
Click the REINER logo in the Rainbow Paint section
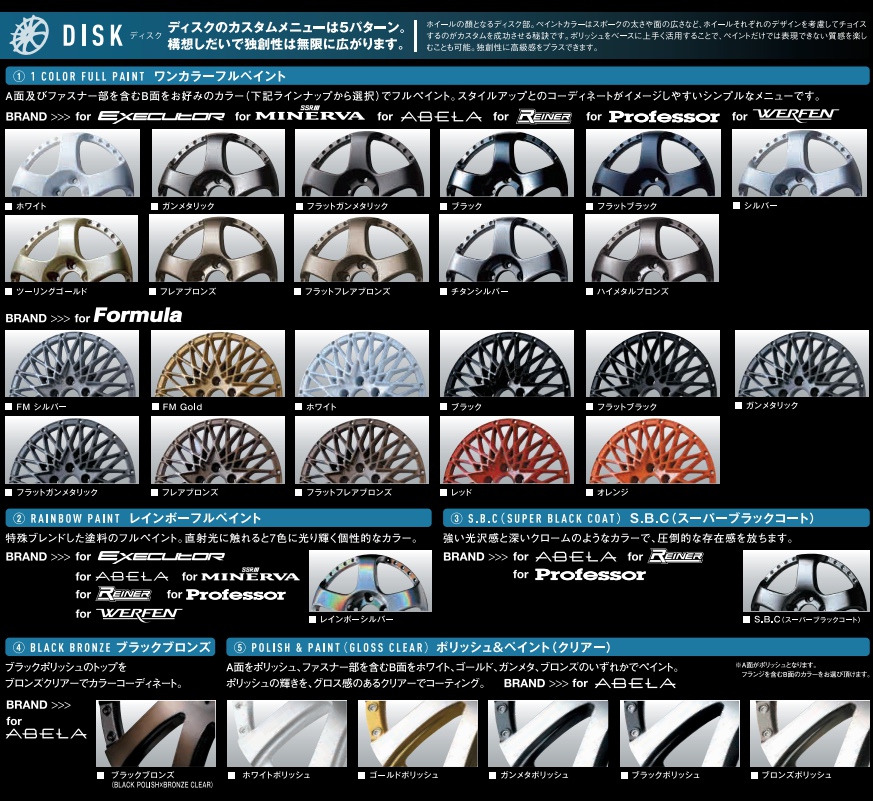124,594
